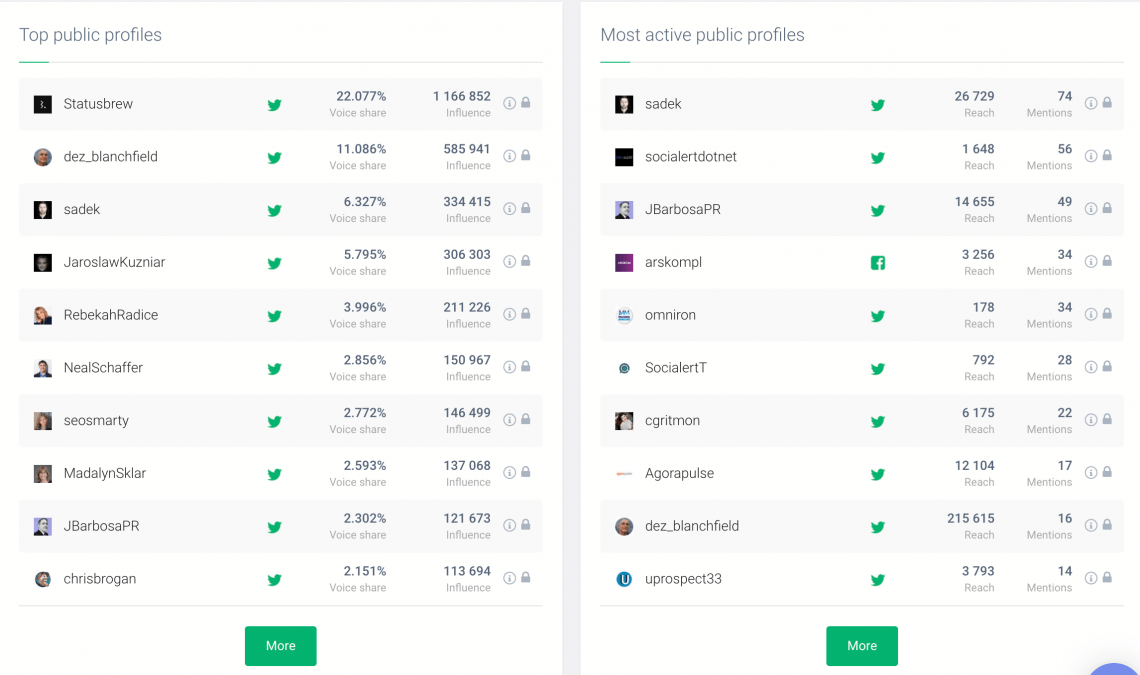This screenshot has height=675, width=1140.
Task: Open info icon for dez_blanchfield top profile
Action: pos(510,156)
